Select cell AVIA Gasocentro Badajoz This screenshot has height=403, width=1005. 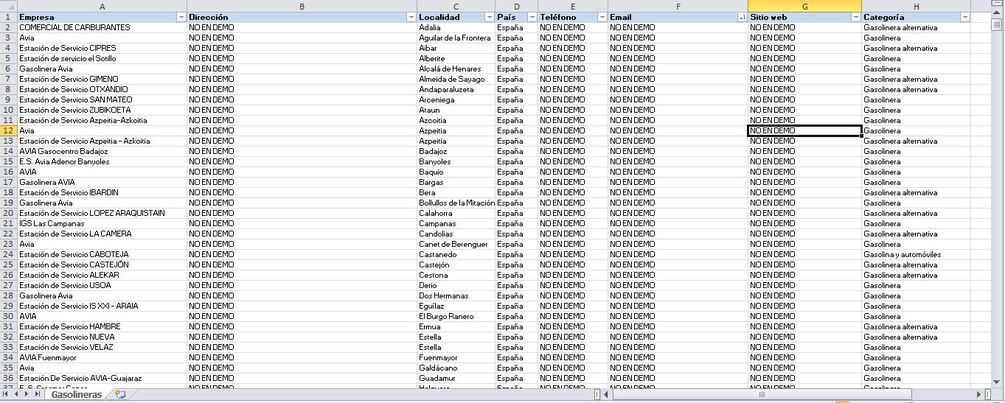click(x=102, y=151)
